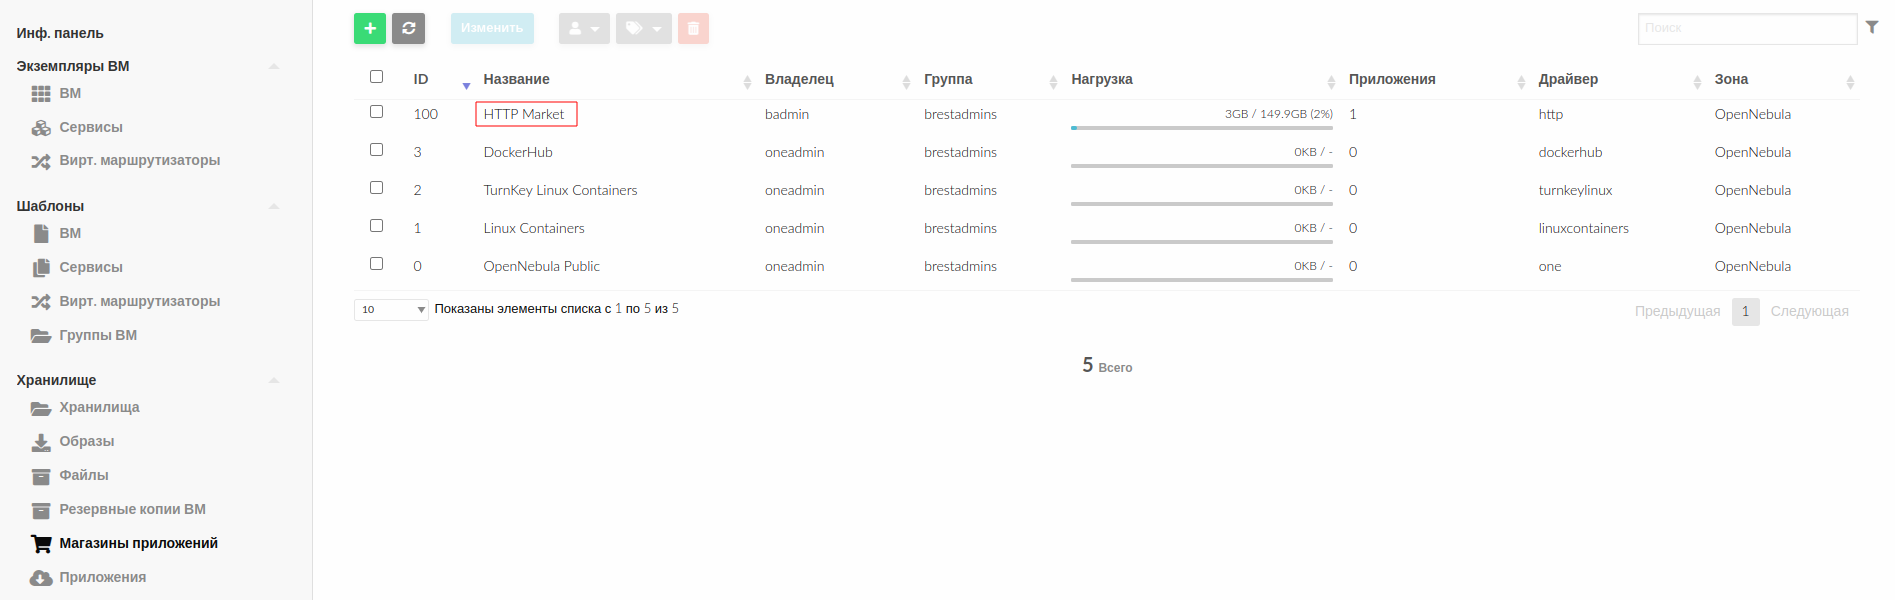The width and height of the screenshot is (1895, 600).
Task: Check the HTTP Market row checkbox
Action: click(377, 112)
